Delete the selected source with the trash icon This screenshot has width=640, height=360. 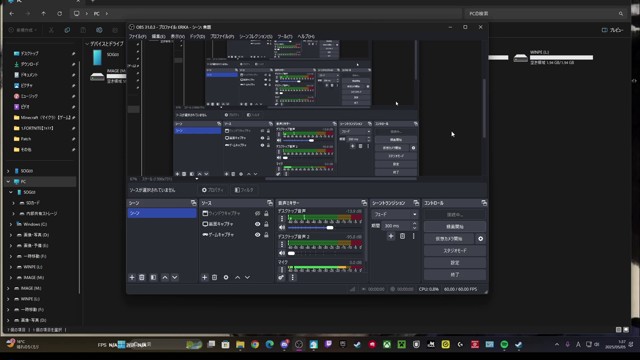pos(214,278)
